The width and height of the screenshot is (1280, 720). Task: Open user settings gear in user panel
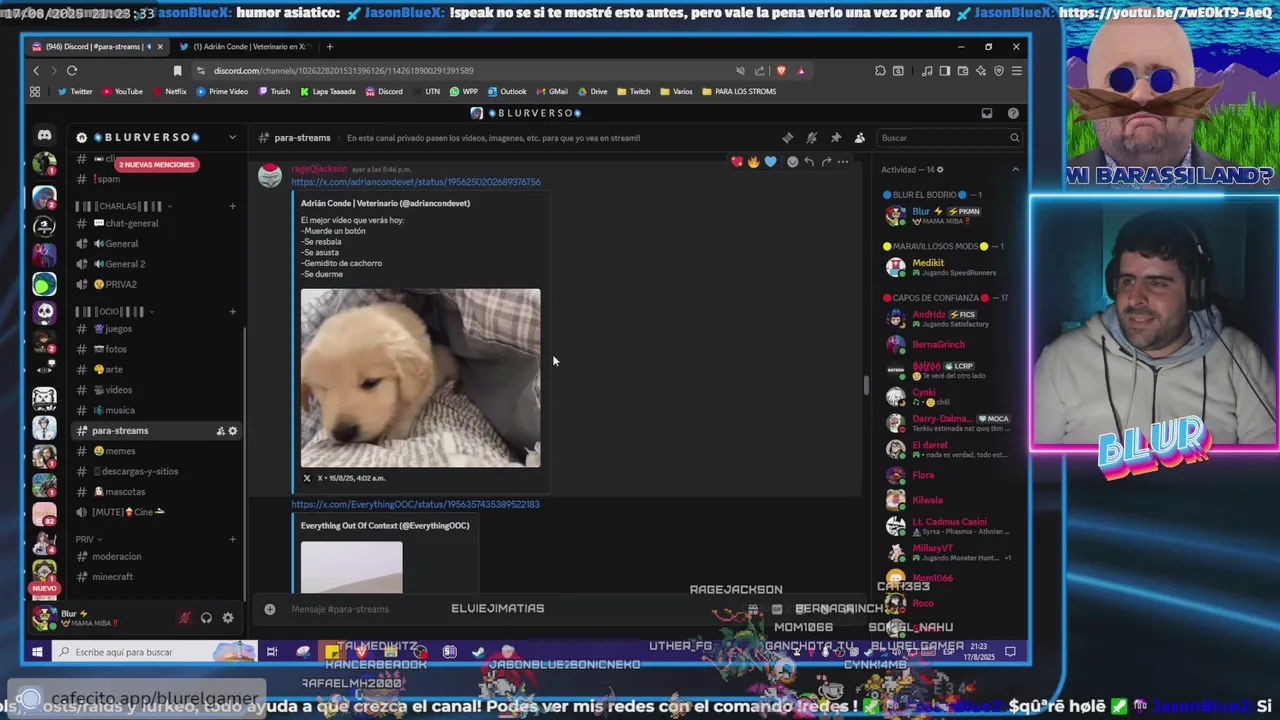228,618
